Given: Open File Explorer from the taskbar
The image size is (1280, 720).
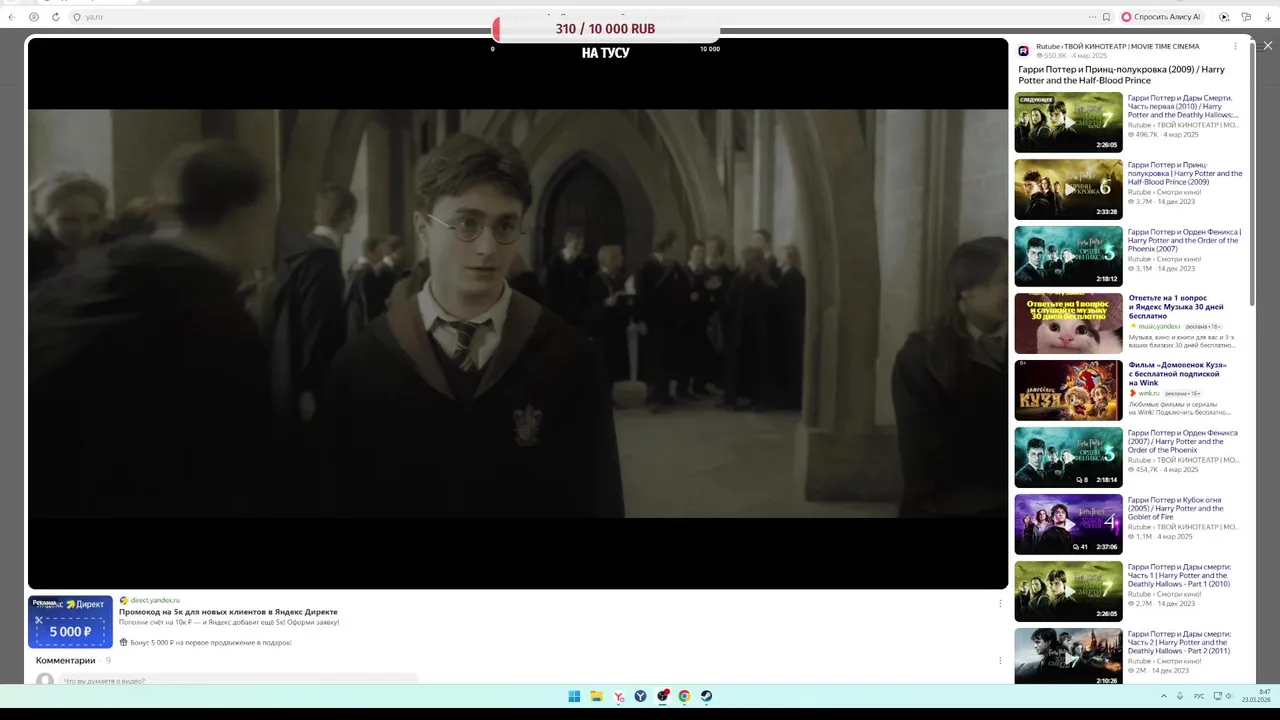Looking at the screenshot, I should [596, 696].
